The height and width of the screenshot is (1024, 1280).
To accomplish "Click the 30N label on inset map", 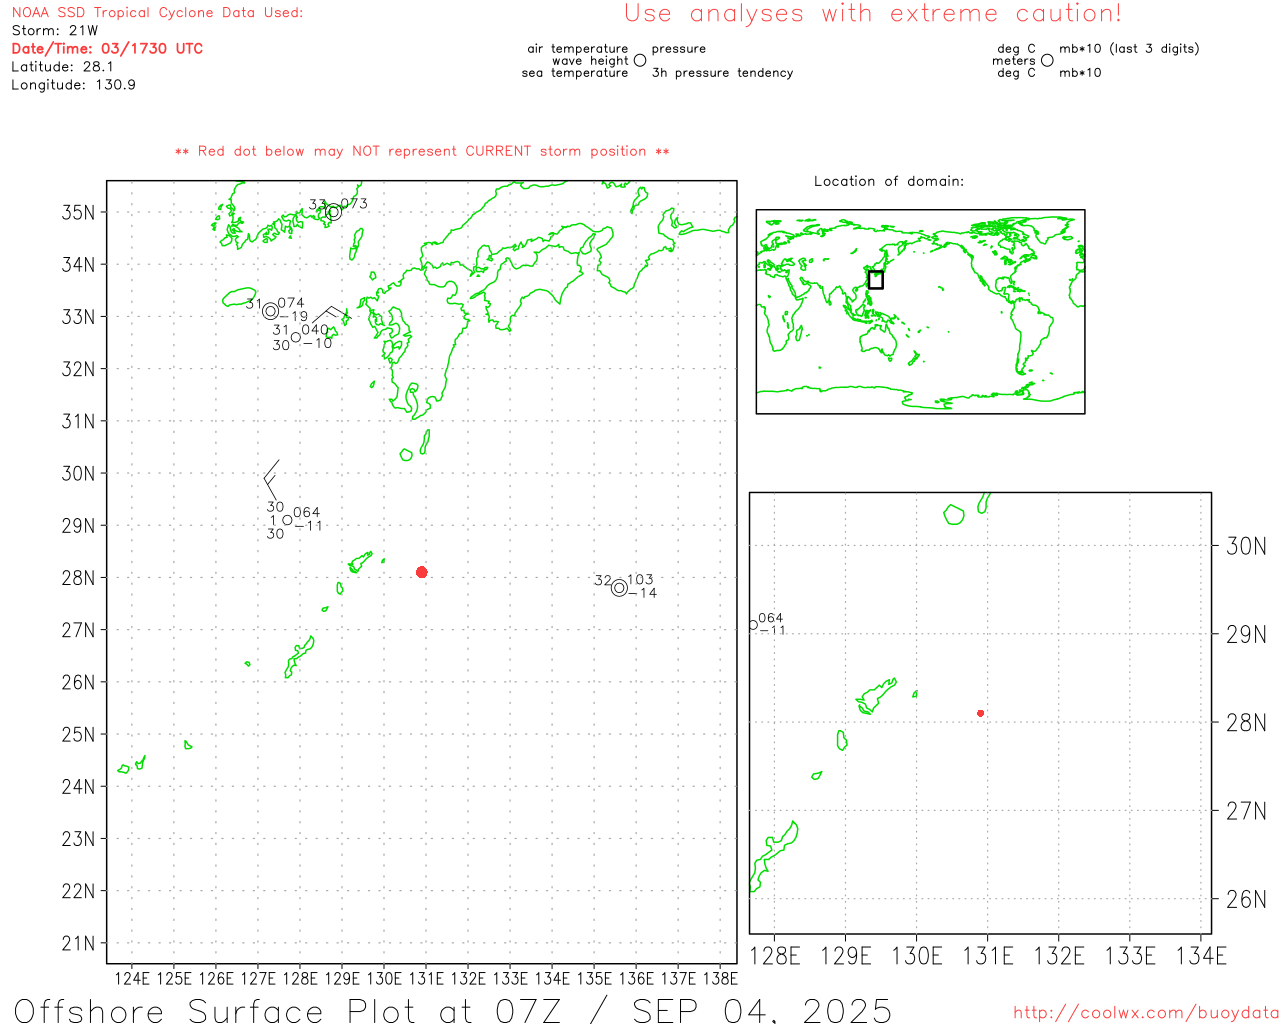I will 1246,546.
